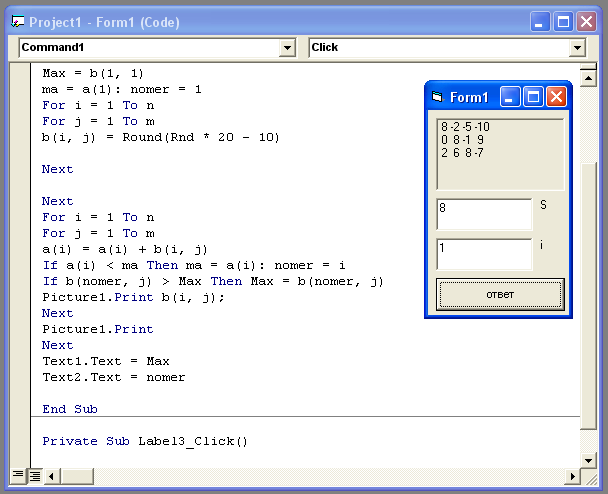The image size is (608, 494).
Task: Close the Project1 code window
Action: pyautogui.click(x=586, y=22)
